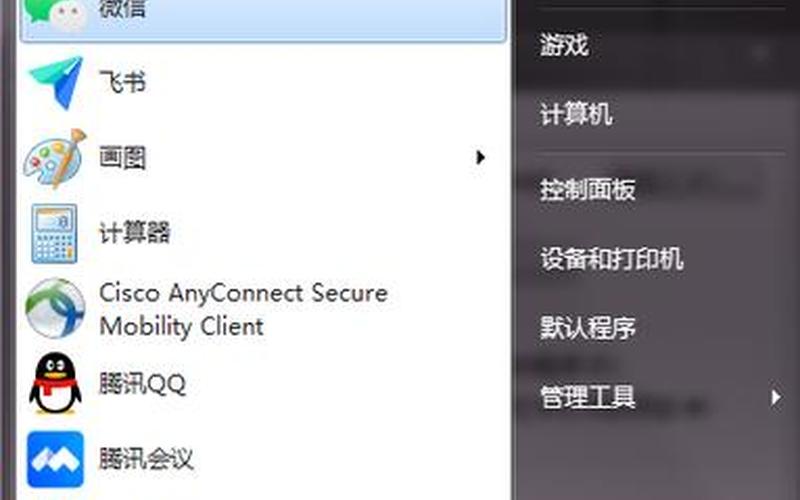
Task: Expand the 画图 recent files arrow
Action: pyautogui.click(x=480, y=157)
